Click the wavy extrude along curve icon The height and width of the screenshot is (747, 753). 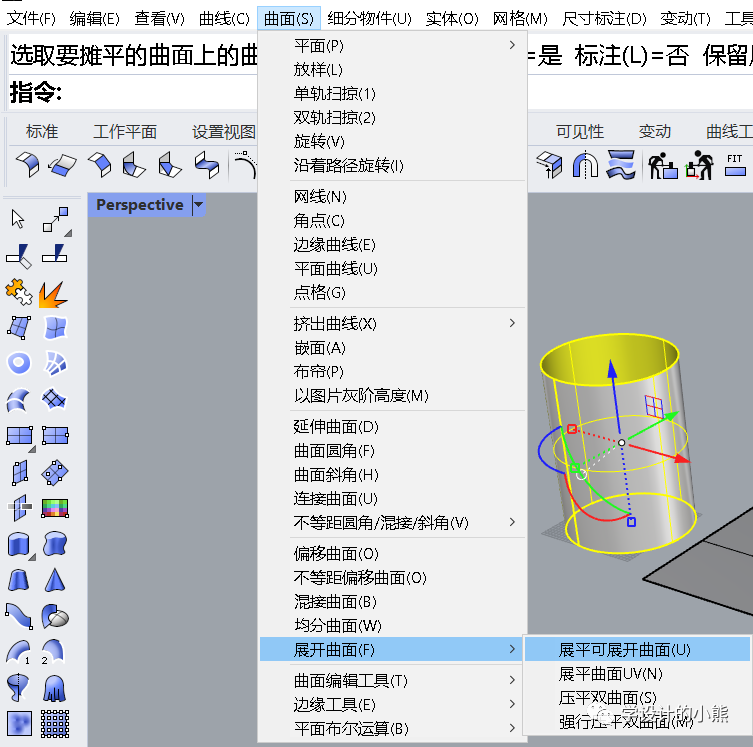tap(54, 544)
